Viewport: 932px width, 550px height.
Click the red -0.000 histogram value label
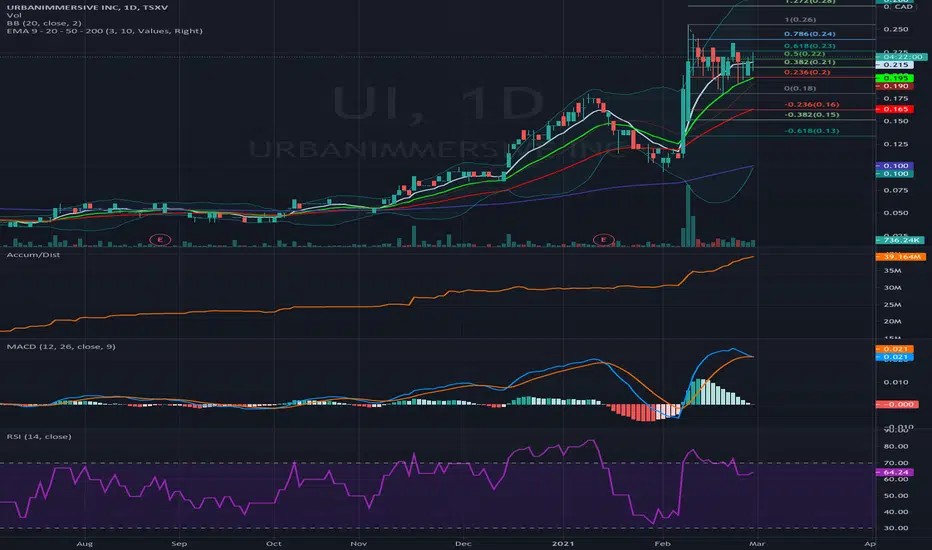[x=897, y=404]
